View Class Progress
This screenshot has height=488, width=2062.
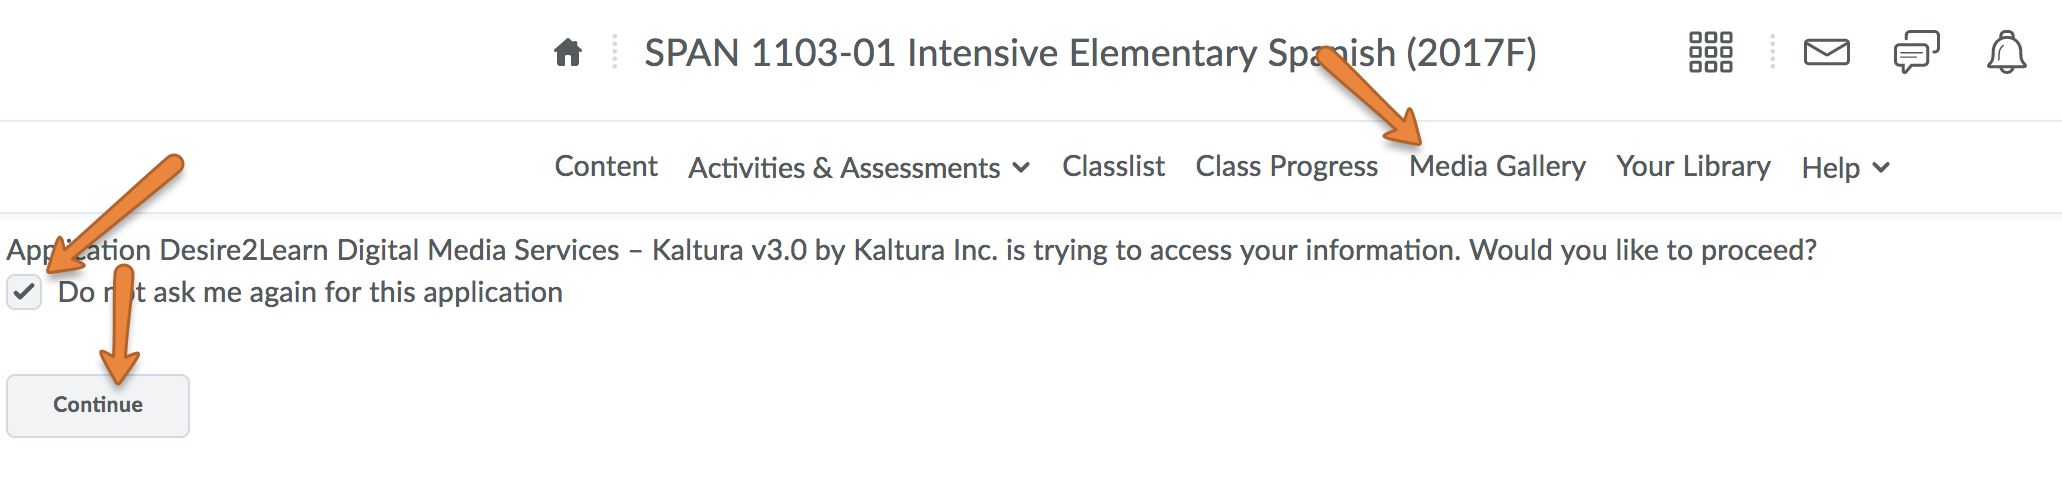(x=1287, y=166)
